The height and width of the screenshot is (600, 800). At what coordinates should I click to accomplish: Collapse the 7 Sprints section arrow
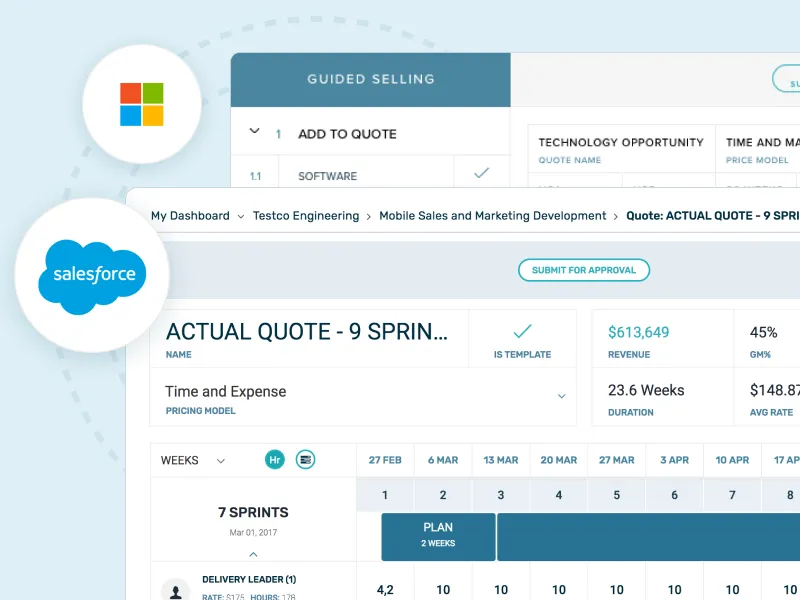(253, 554)
